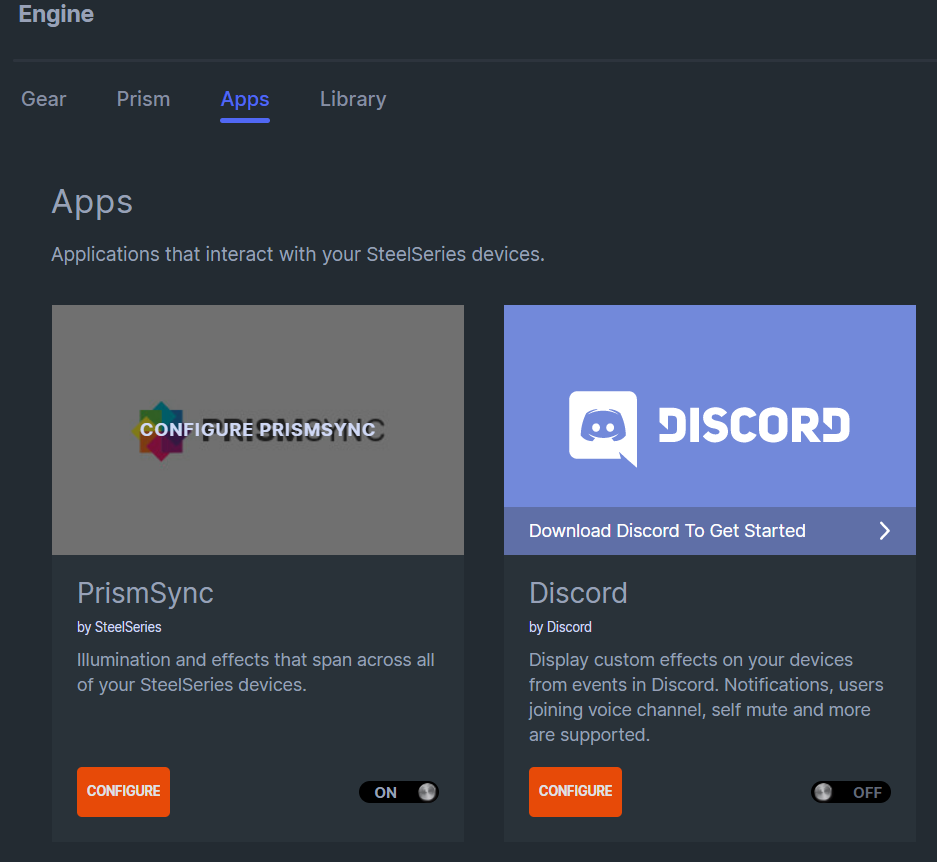Click the Configure PrismSync overlay text
937x862 pixels.
[x=258, y=430]
